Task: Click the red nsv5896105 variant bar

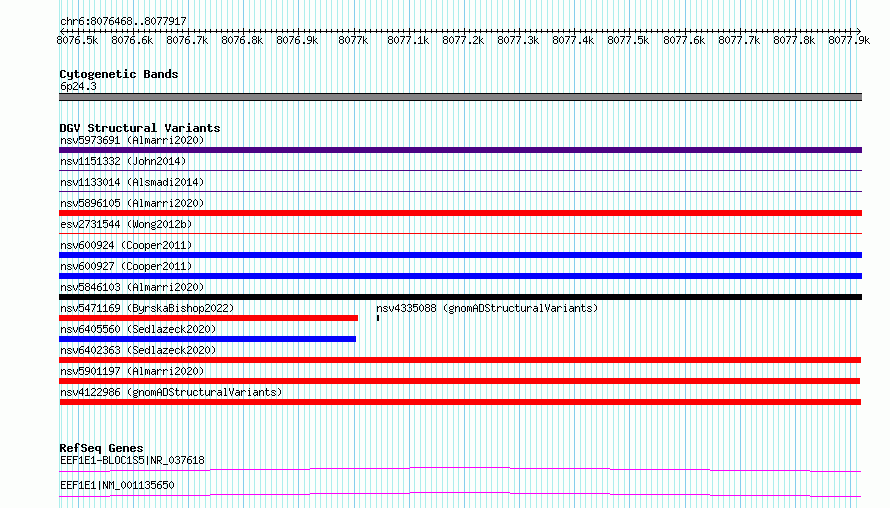Action: tap(460, 213)
